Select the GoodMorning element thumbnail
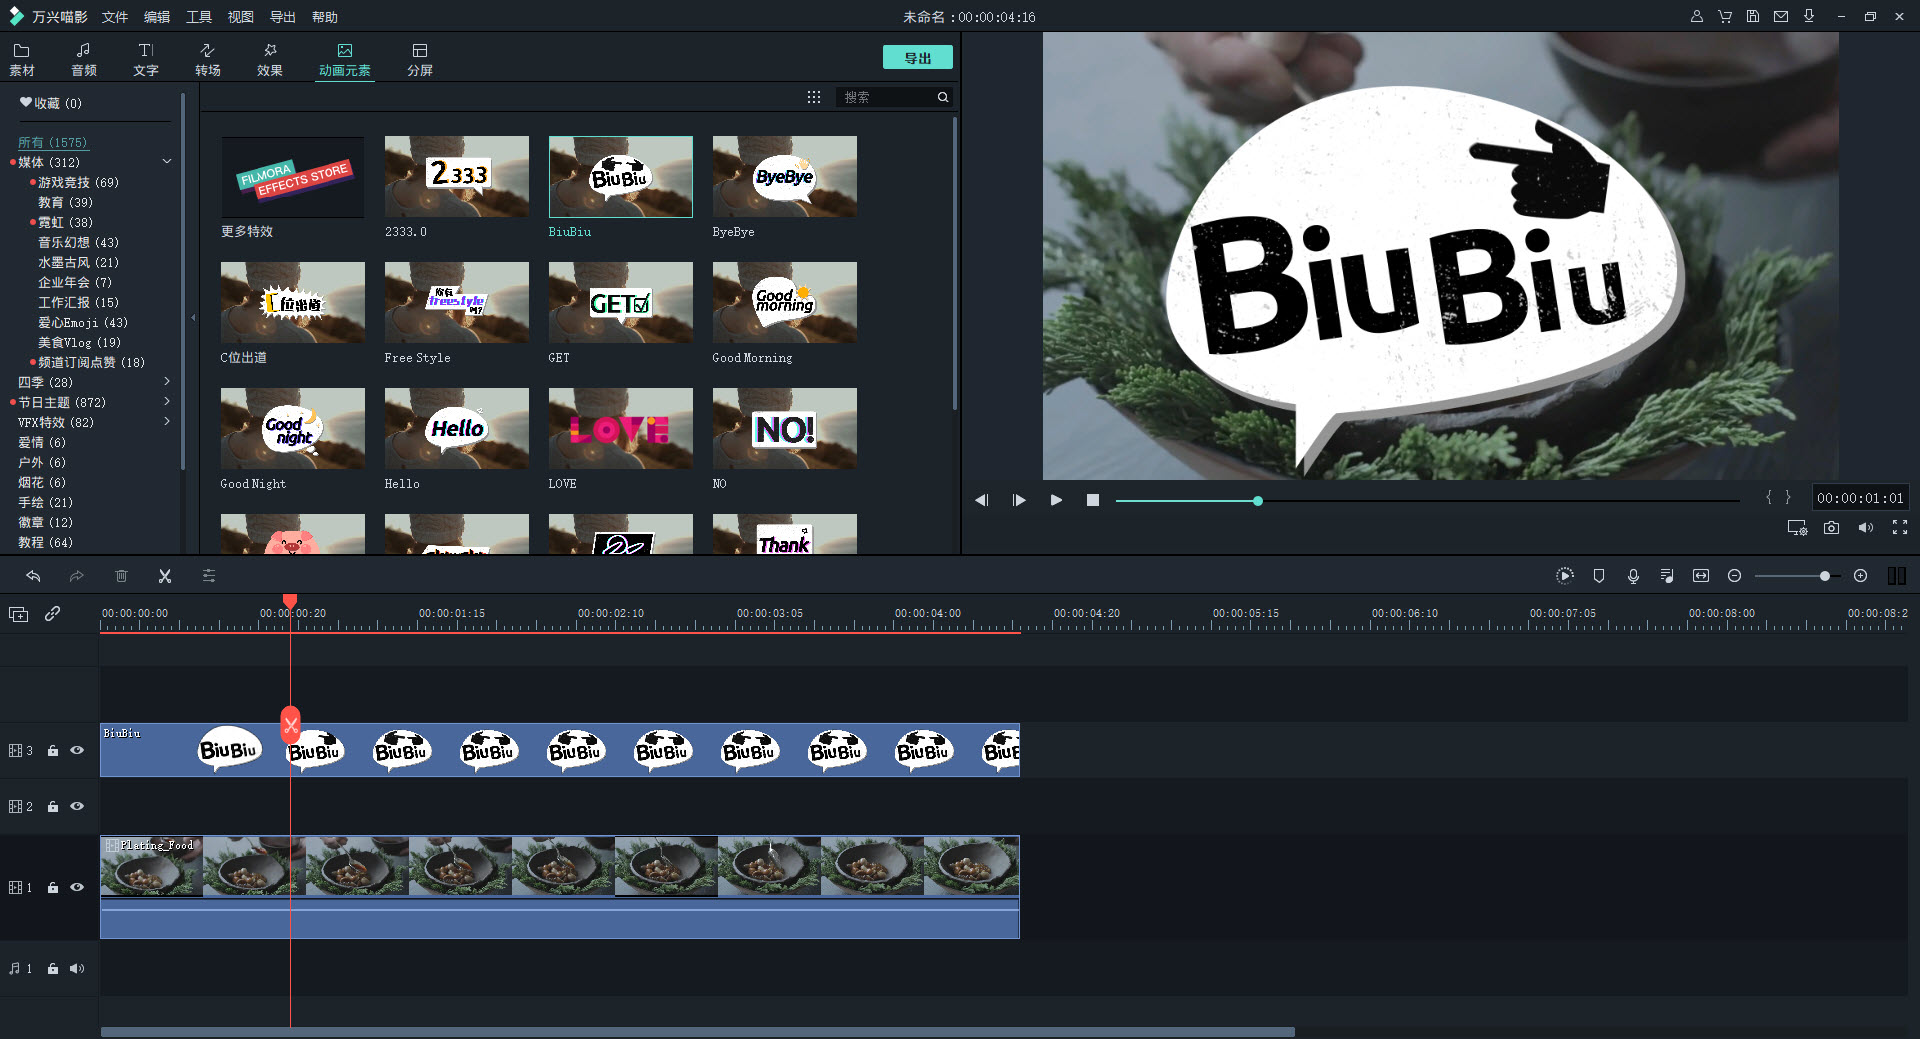1920x1039 pixels. pyautogui.click(x=784, y=303)
